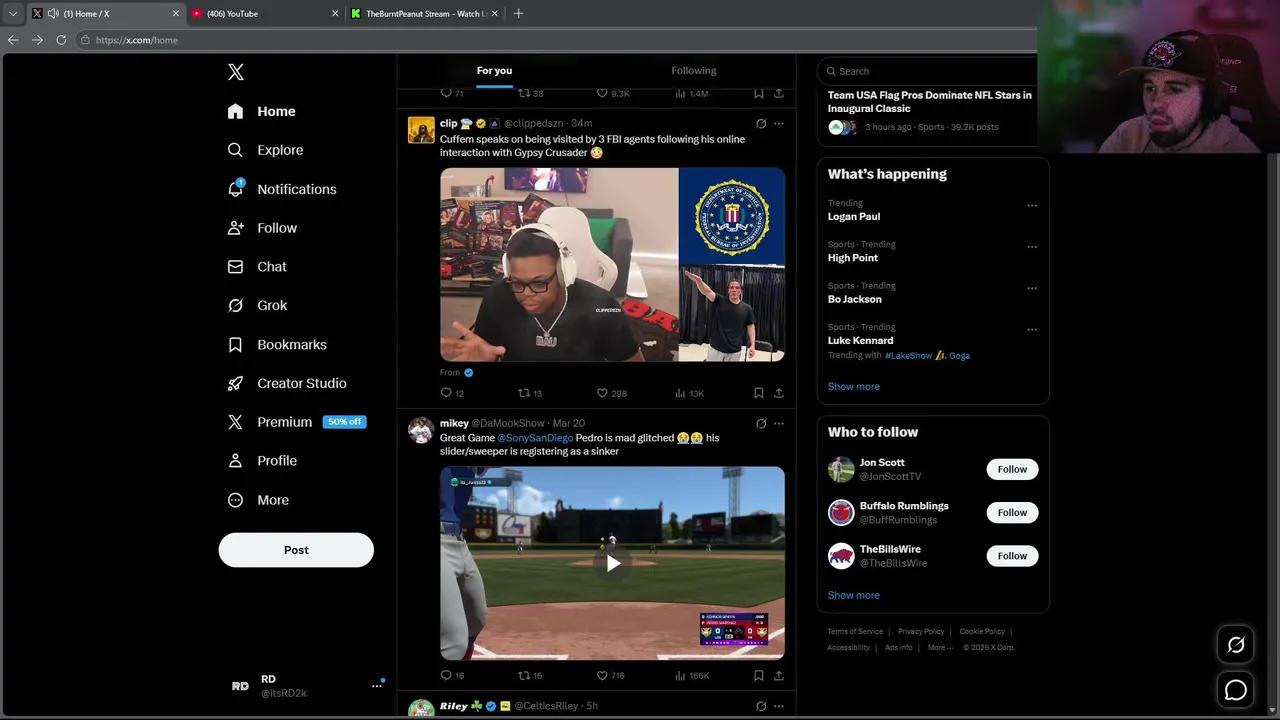Image resolution: width=1280 pixels, height=720 pixels.
Task: Bookmark the clip Cuffem post
Action: click(x=759, y=393)
